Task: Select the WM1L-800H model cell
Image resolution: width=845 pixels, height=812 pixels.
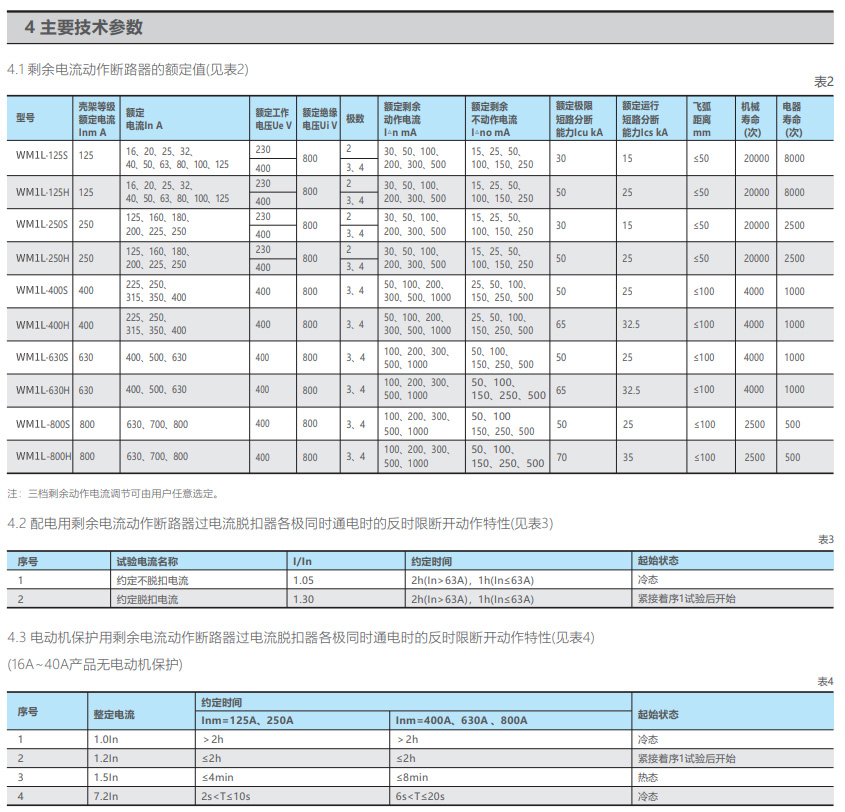Action: pos(42,456)
